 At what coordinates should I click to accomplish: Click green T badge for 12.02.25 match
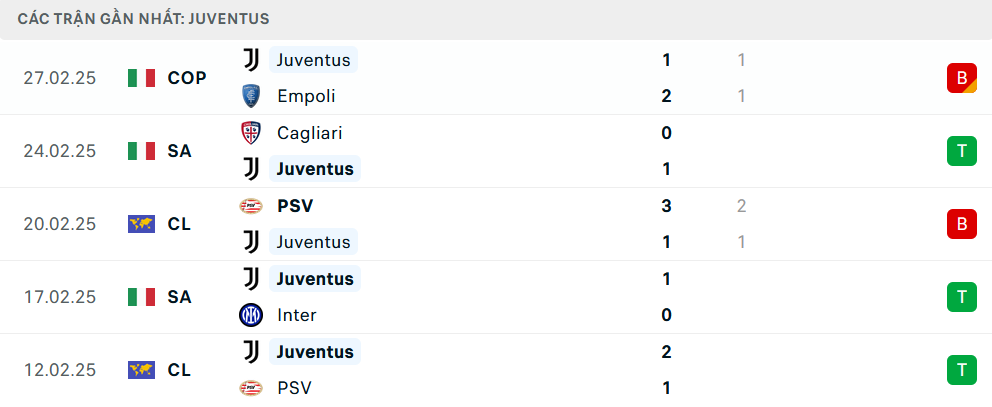(961, 370)
